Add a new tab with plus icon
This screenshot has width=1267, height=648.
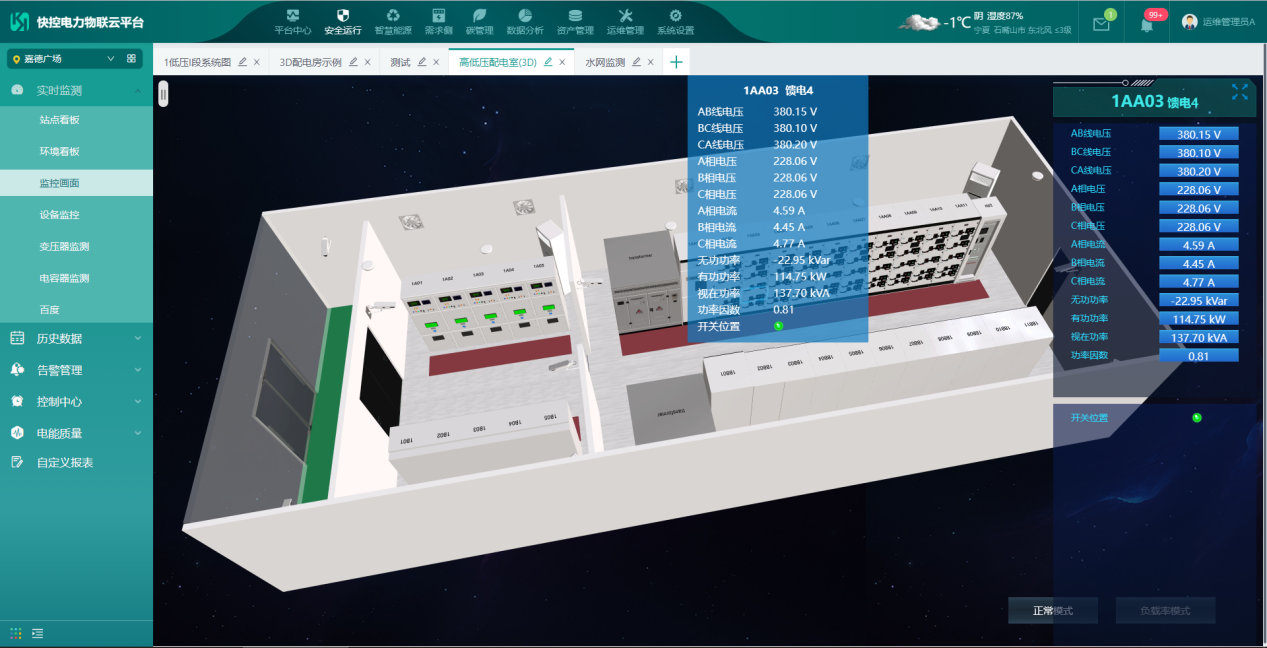click(x=676, y=62)
